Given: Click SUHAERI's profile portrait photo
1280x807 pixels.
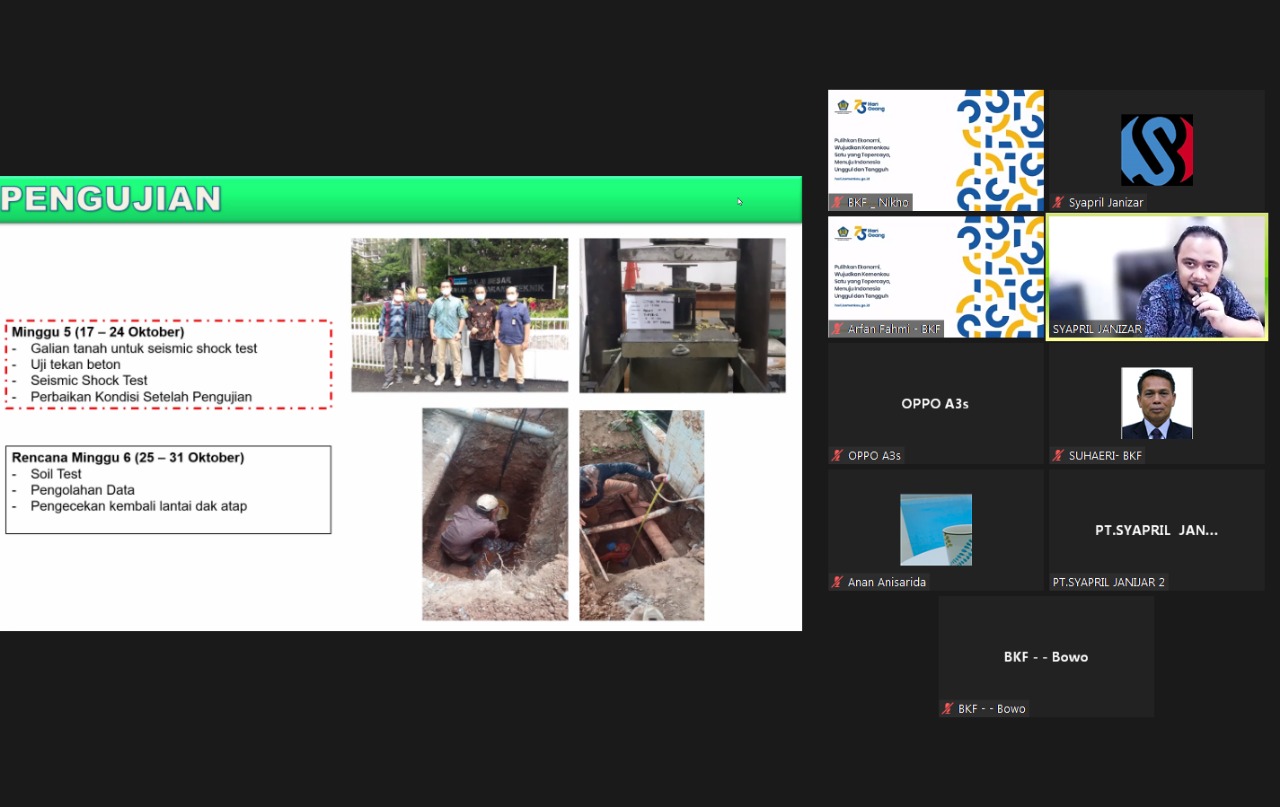Looking at the screenshot, I should 1156,403.
